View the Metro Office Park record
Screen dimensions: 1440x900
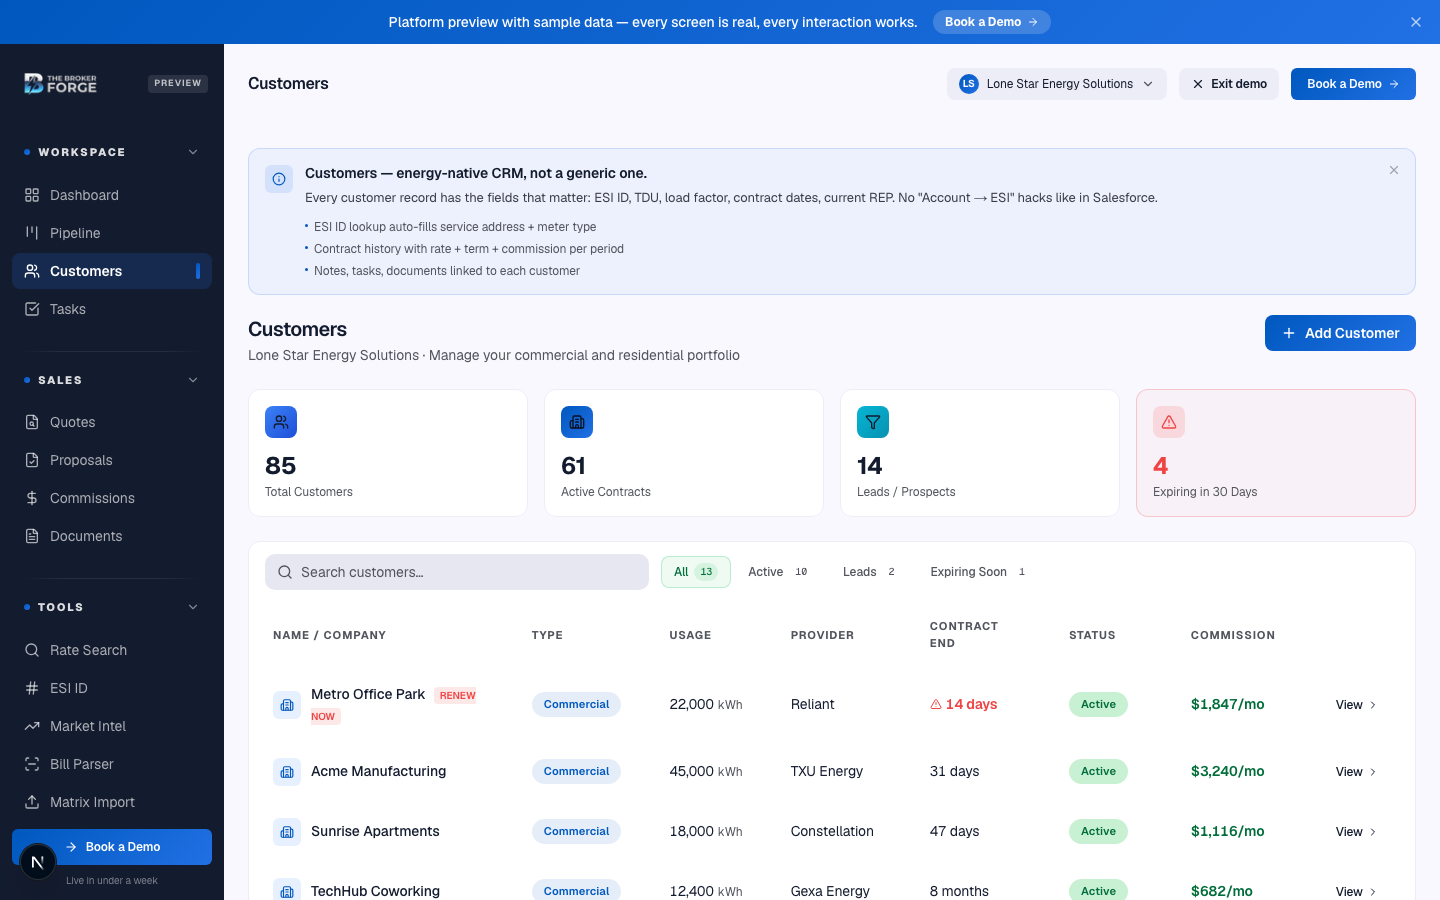[x=1356, y=705]
